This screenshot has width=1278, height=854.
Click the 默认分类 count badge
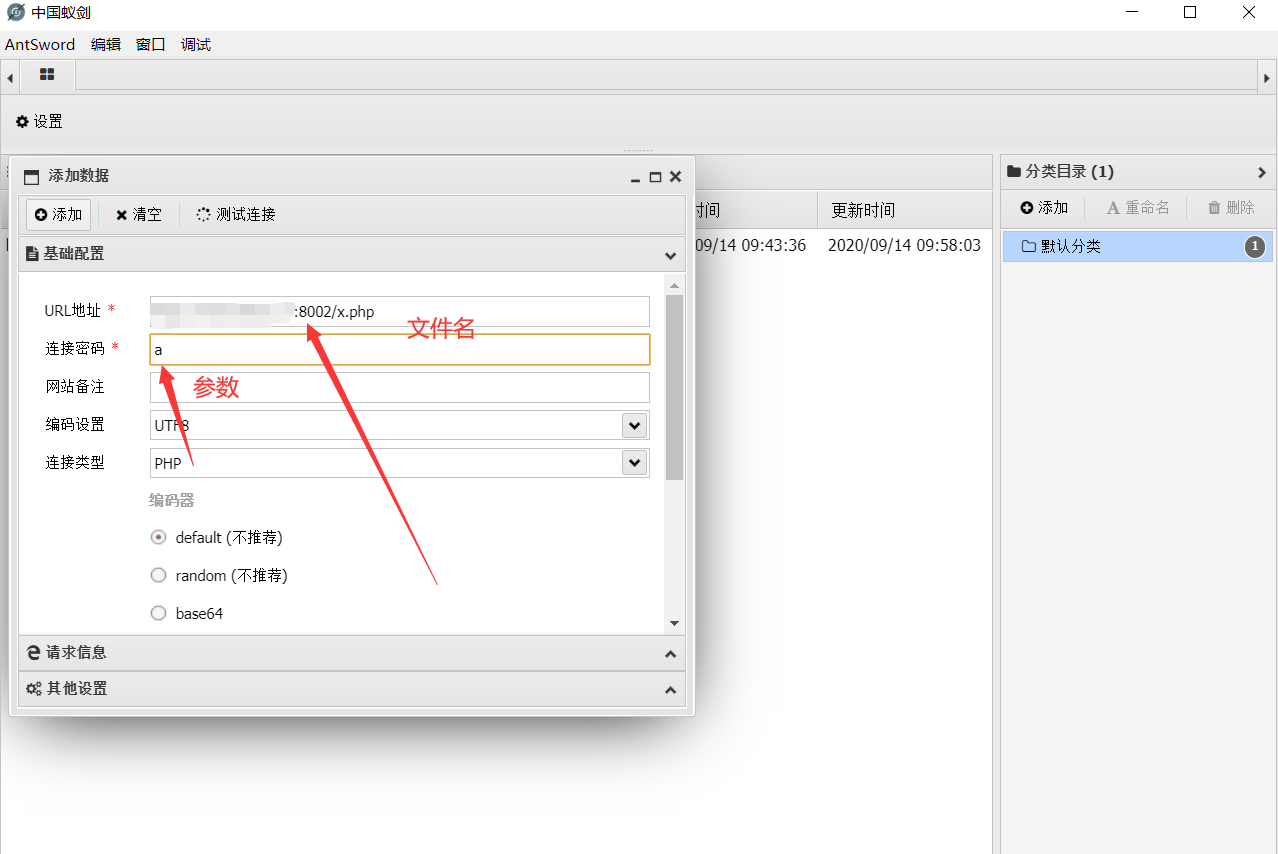tap(1255, 247)
